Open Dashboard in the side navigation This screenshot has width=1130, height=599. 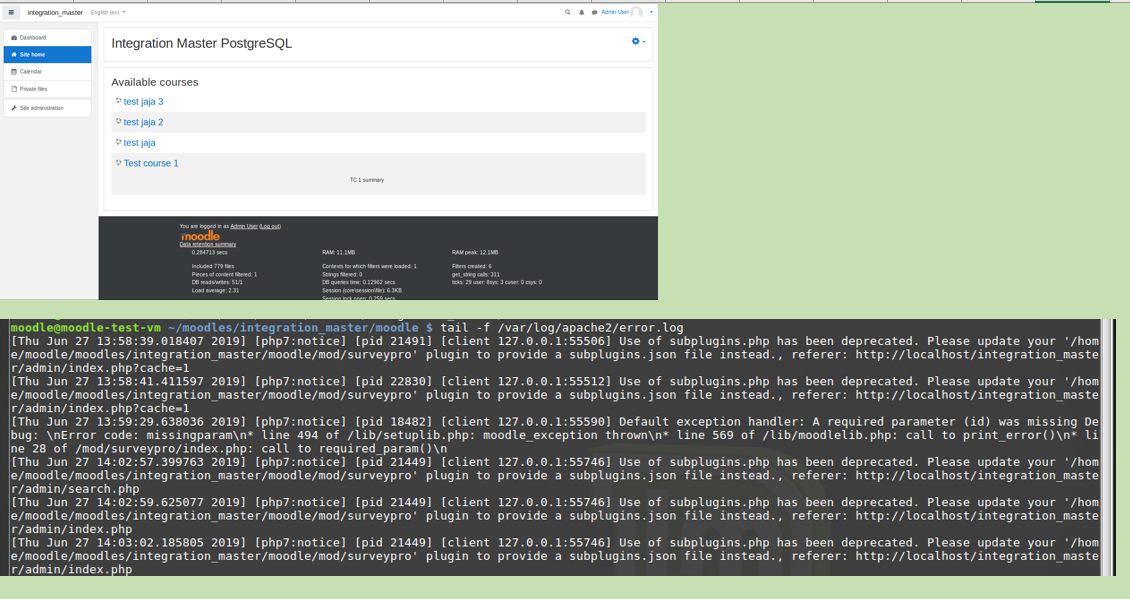48,37
